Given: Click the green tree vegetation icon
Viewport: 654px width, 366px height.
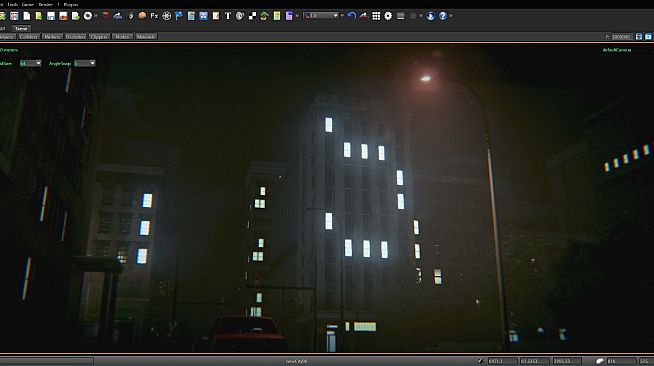Looking at the screenshot, I should (x=264, y=16).
